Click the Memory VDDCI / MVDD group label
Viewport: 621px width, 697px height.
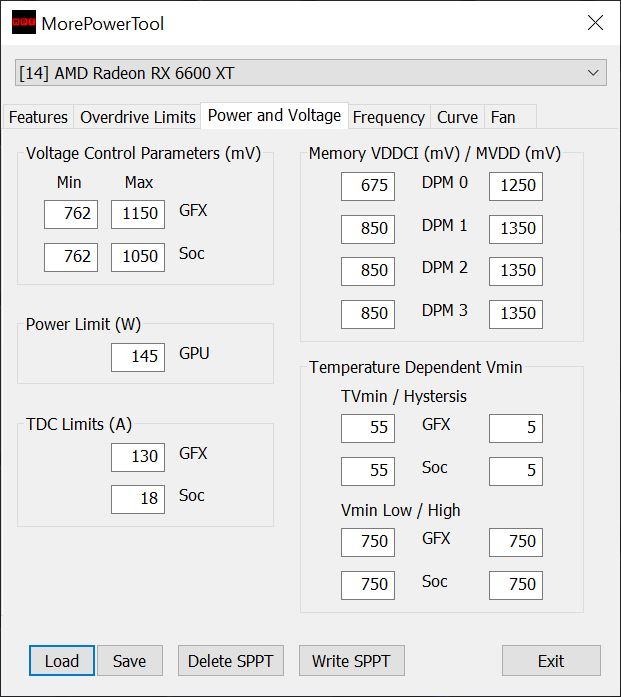click(x=435, y=153)
